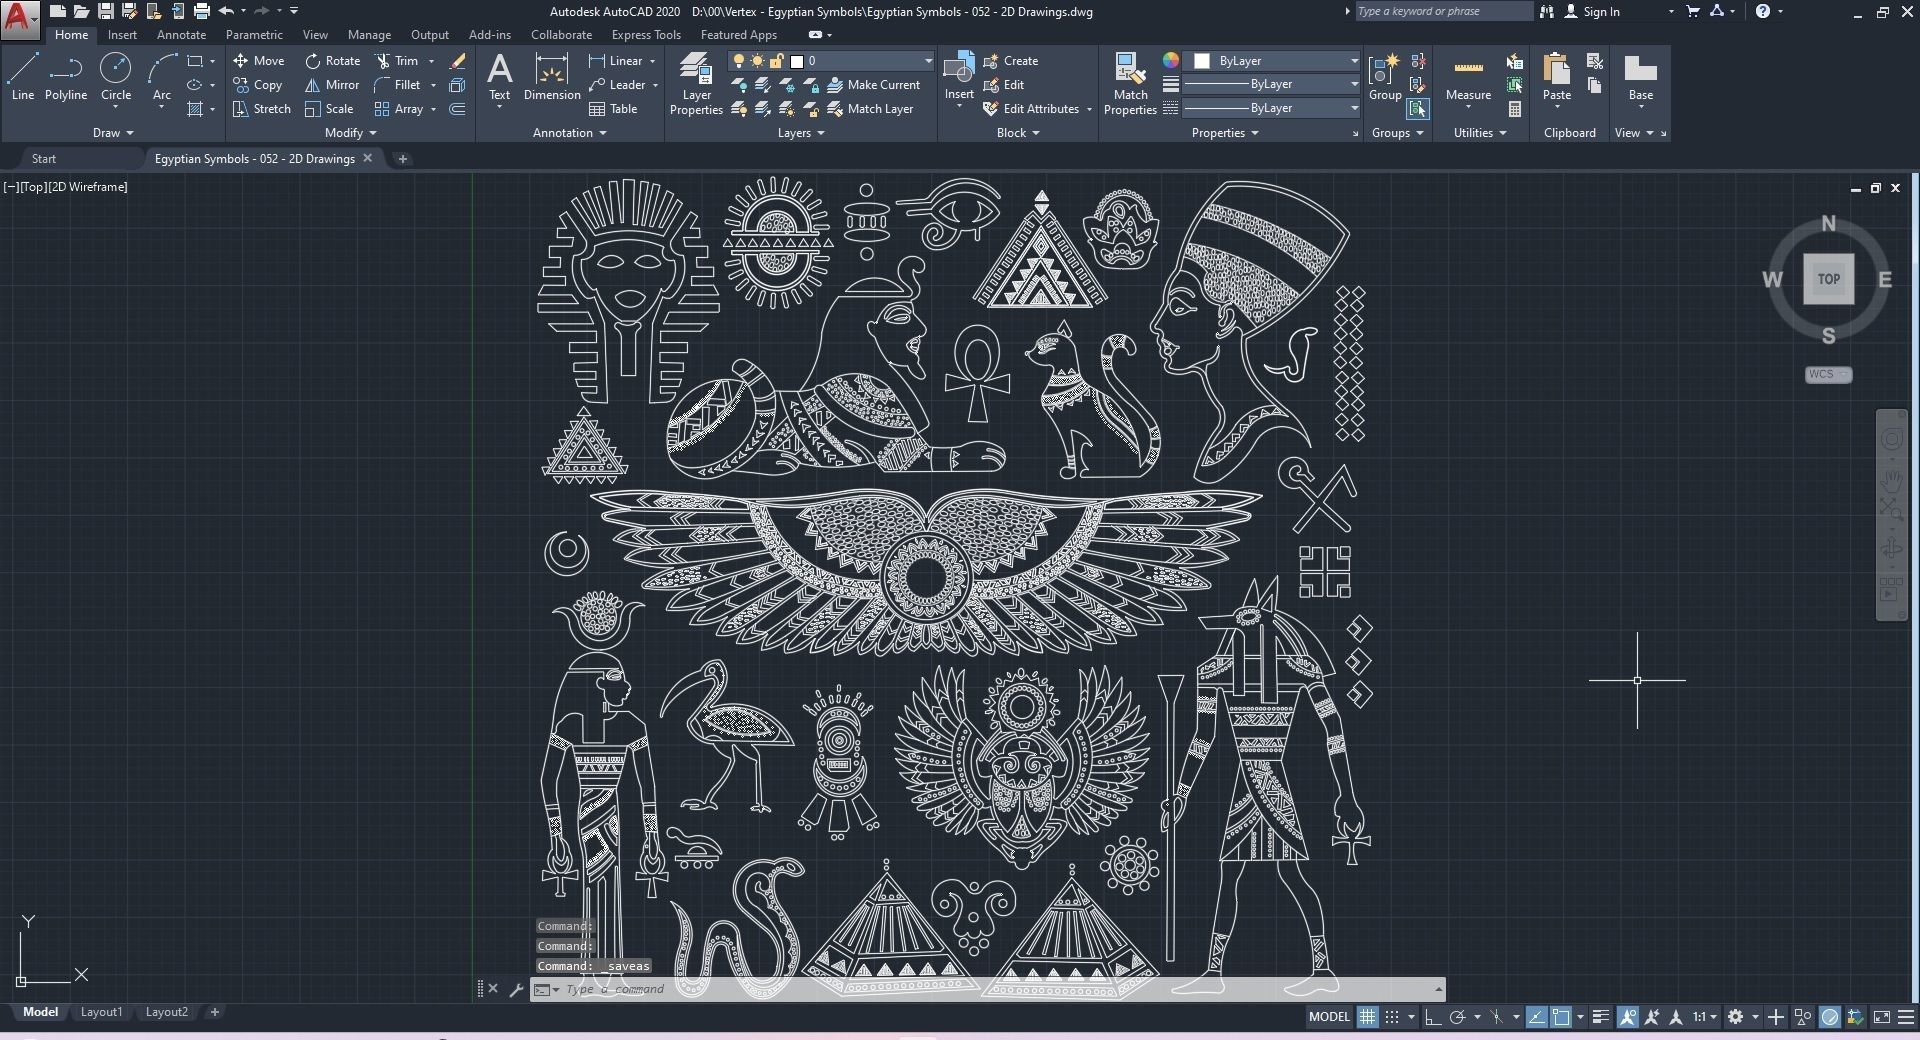Click the Insert block tool
1920x1040 pixels.
pyautogui.click(x=959, y=77)
